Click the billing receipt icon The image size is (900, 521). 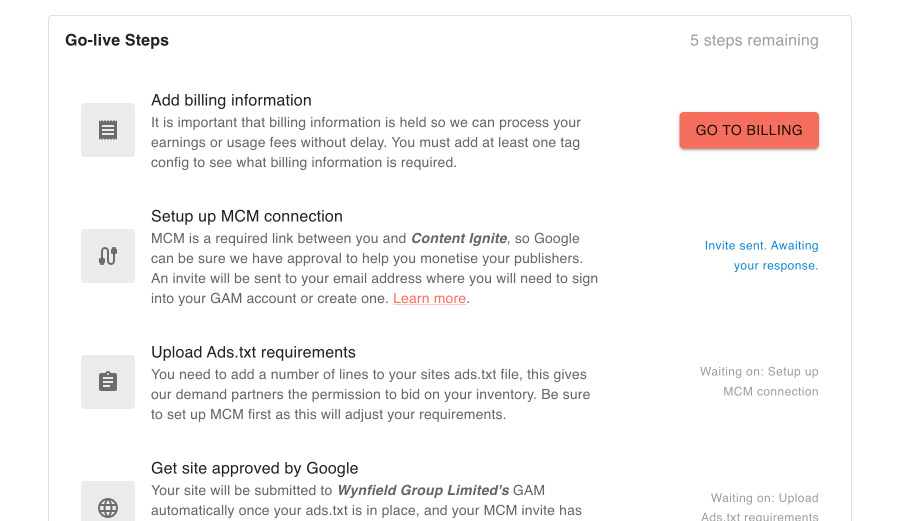click(108, 130)
